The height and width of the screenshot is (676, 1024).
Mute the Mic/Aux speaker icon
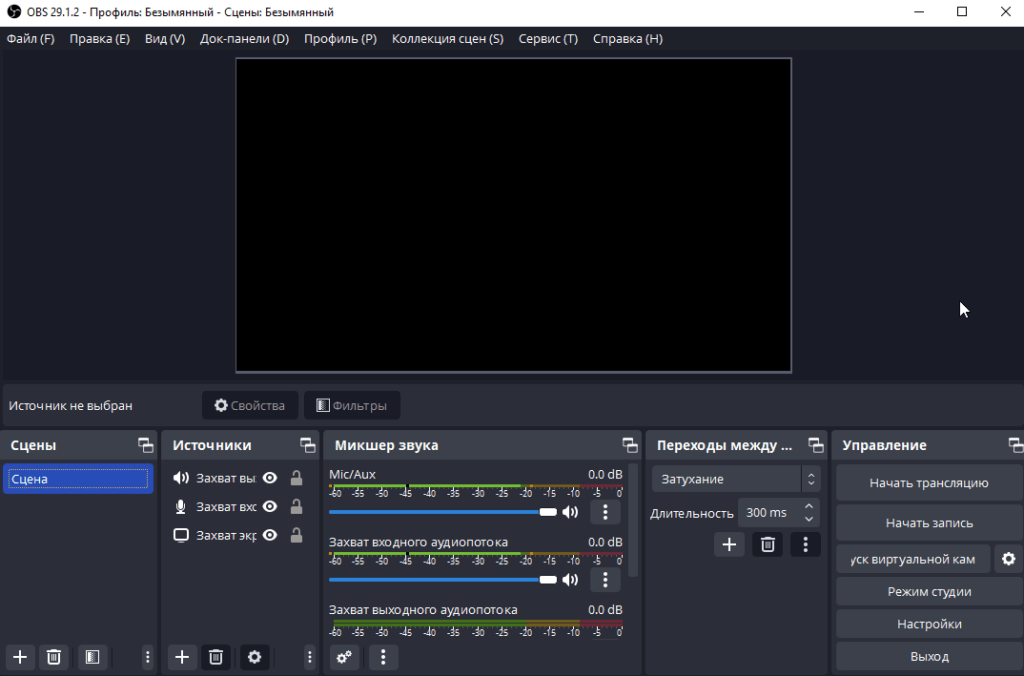pyautogui.click(x=570, y=512)
